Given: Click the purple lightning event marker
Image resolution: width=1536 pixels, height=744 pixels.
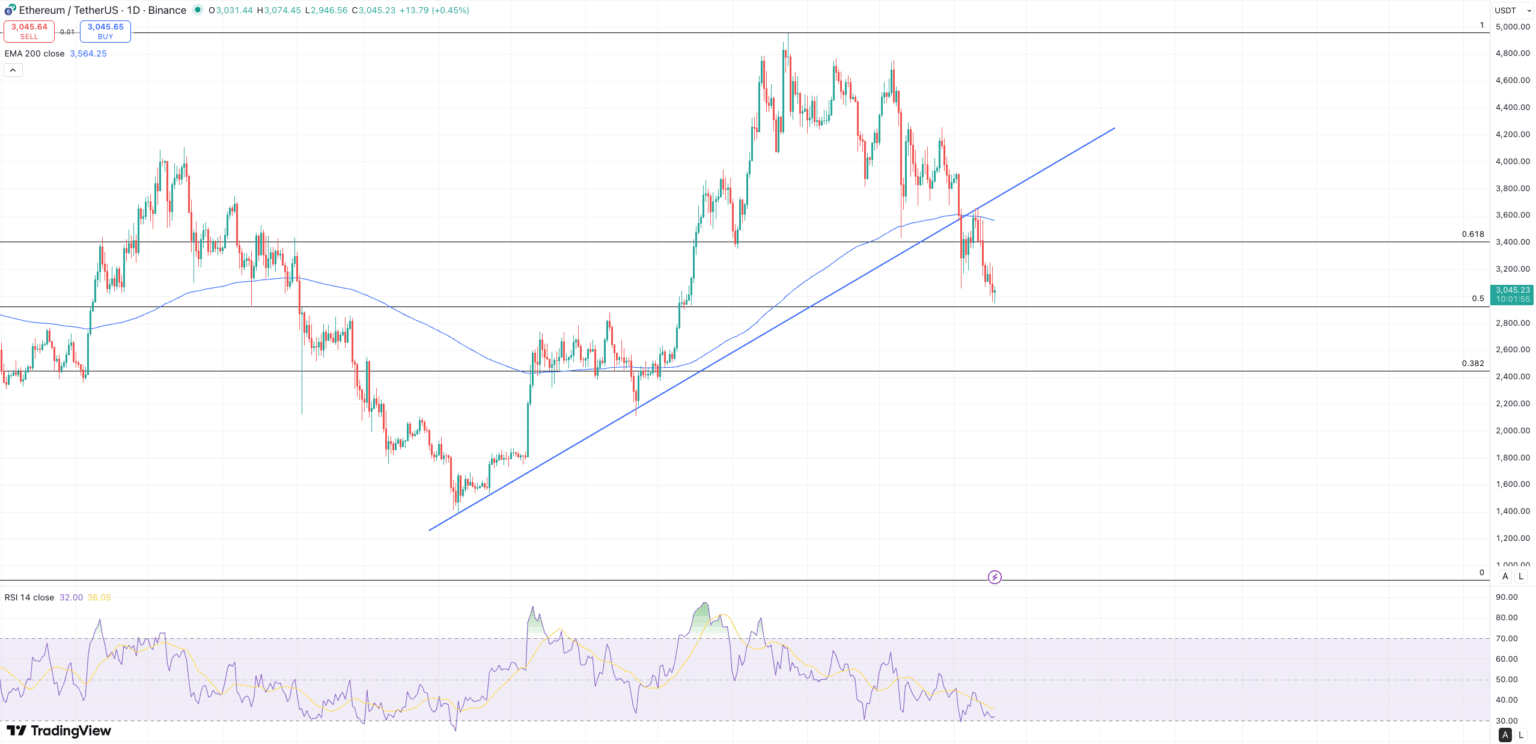Looking at the screenshot, I should pyautogui.click(x=994, y=577).
